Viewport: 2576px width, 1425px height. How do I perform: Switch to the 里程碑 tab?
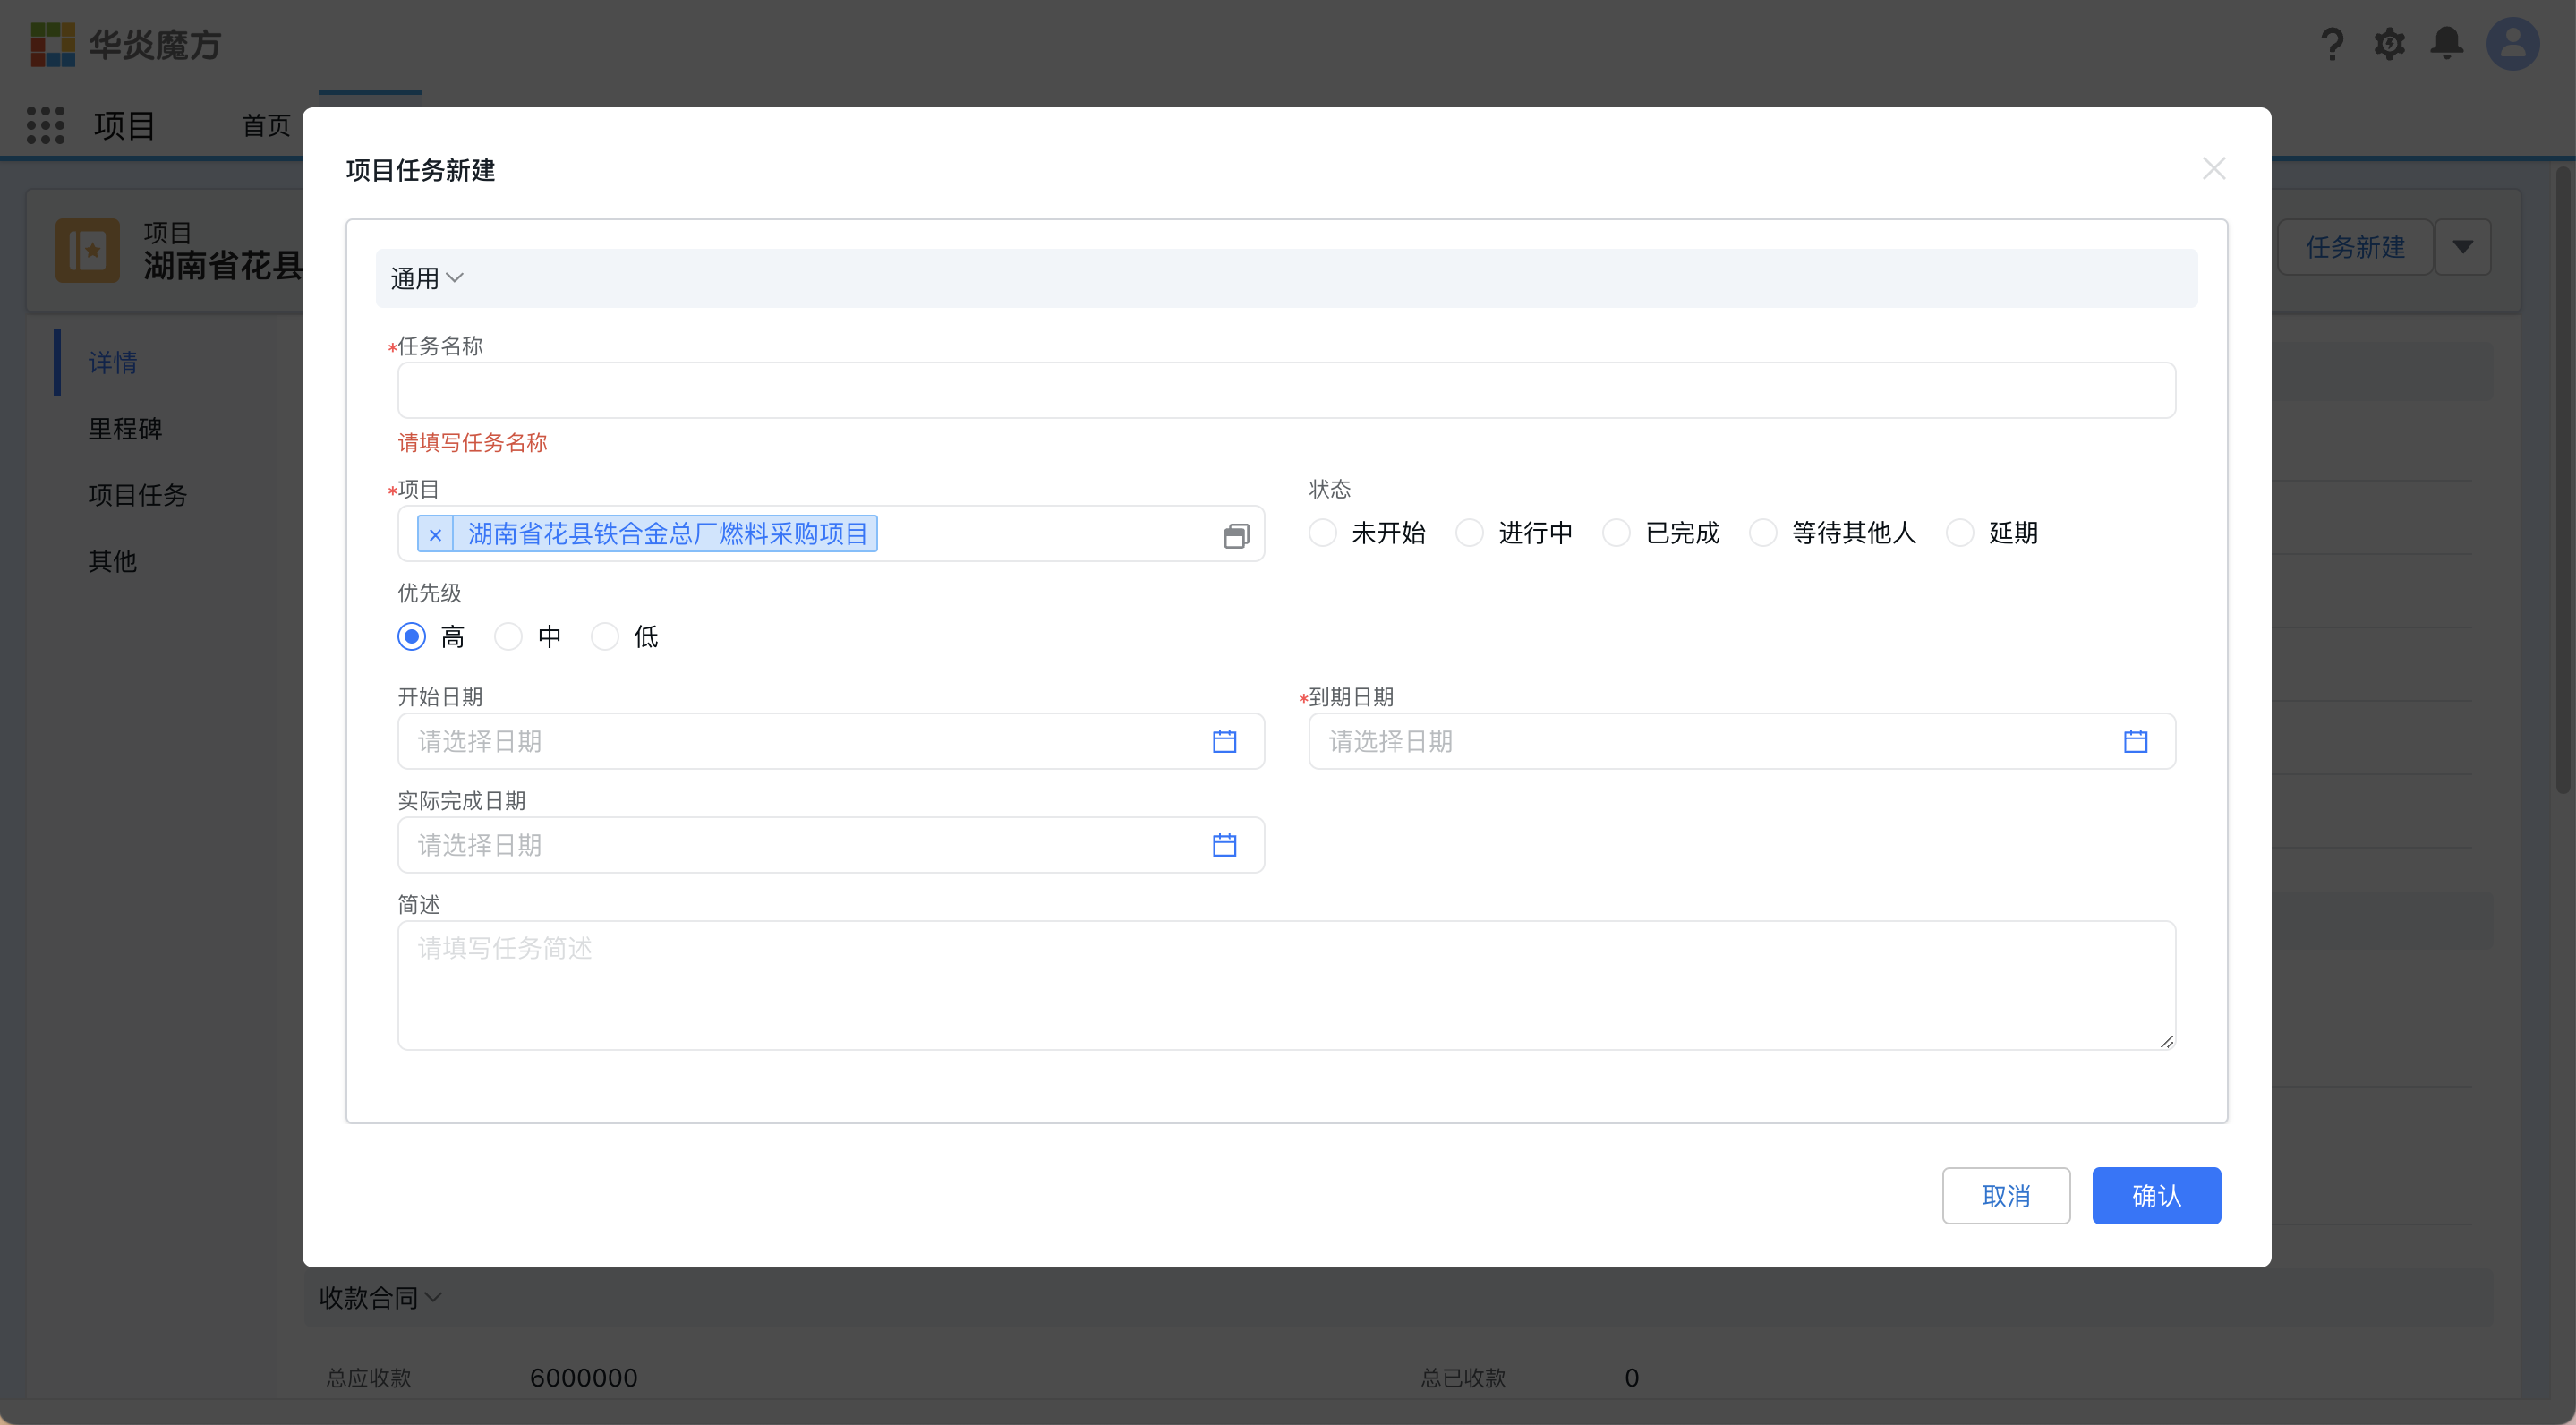125,429
